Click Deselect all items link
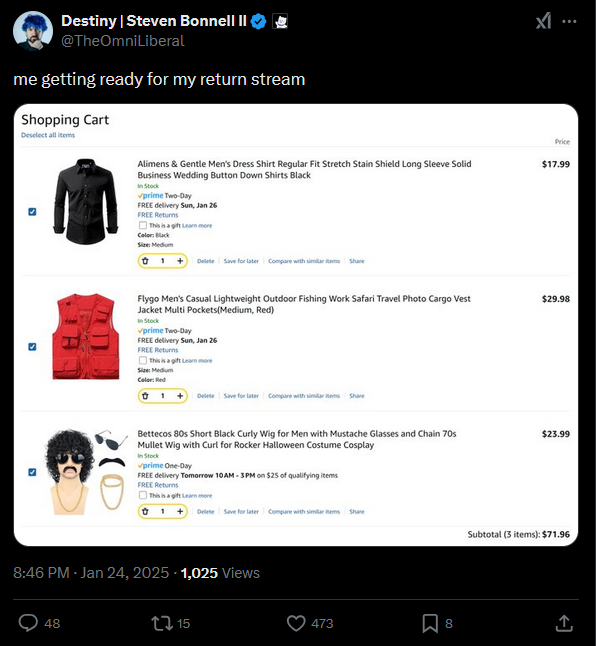 48,135
